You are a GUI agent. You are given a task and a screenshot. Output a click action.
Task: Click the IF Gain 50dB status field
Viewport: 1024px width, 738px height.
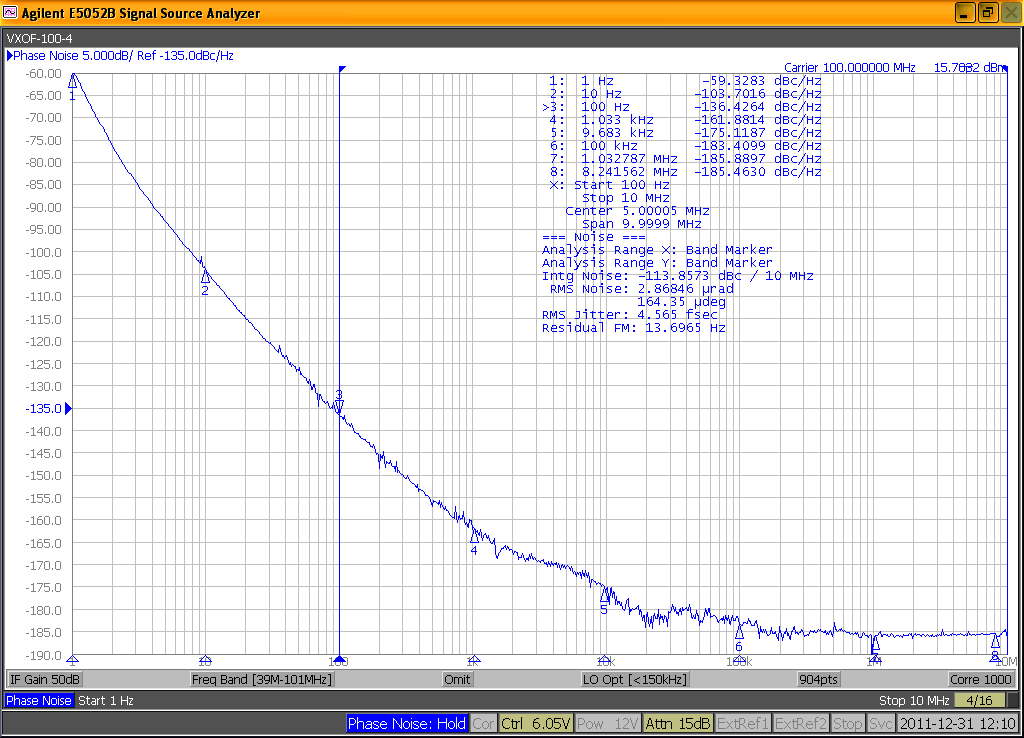tap(45, 679)
